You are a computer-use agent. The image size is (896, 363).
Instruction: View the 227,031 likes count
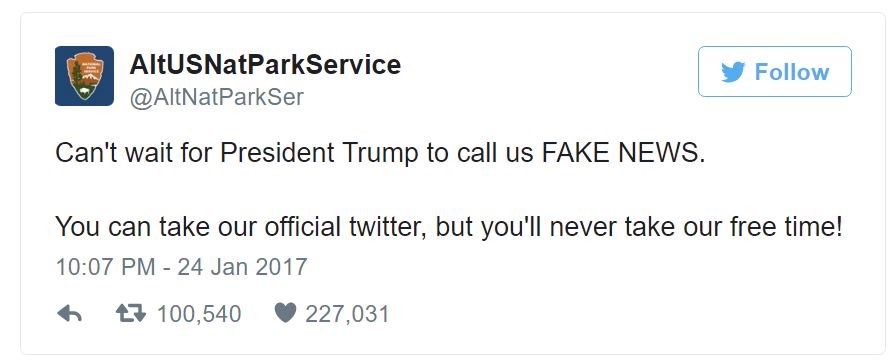pyautogui.click(x=347, y=314)
